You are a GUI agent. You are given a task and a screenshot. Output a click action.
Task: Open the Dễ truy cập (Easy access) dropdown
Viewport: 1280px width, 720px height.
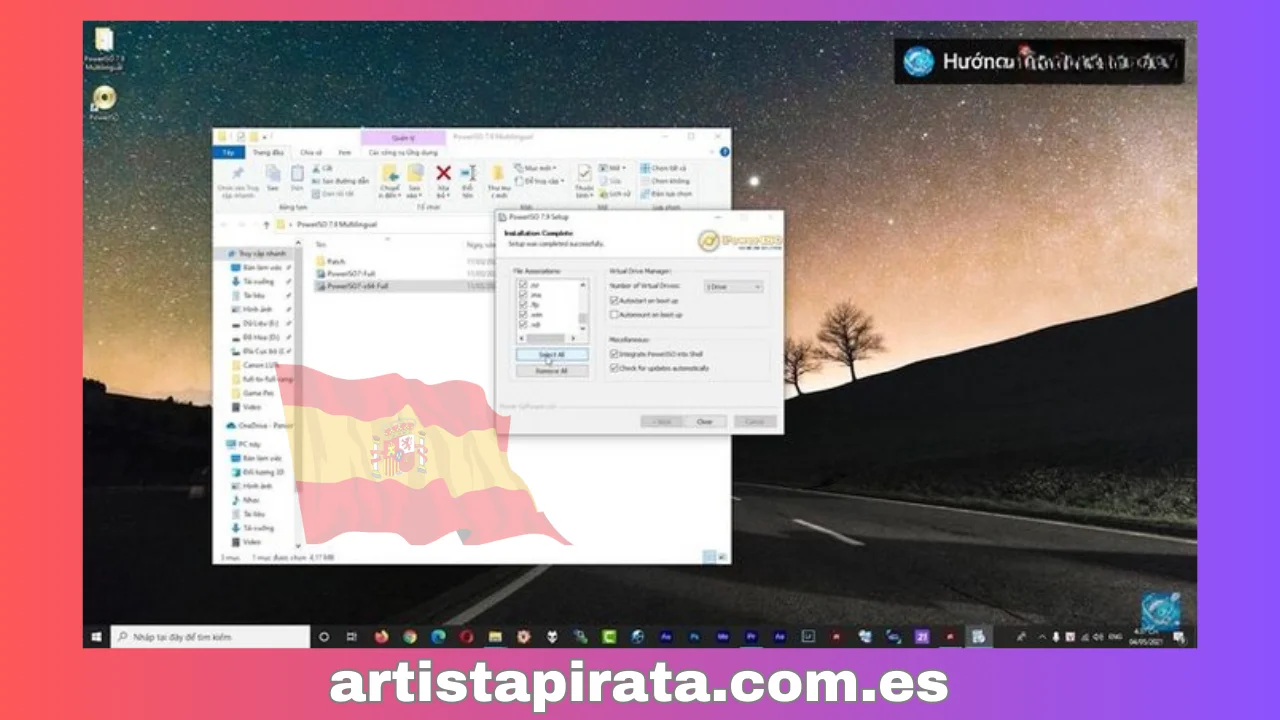click(x=538, y=181)
